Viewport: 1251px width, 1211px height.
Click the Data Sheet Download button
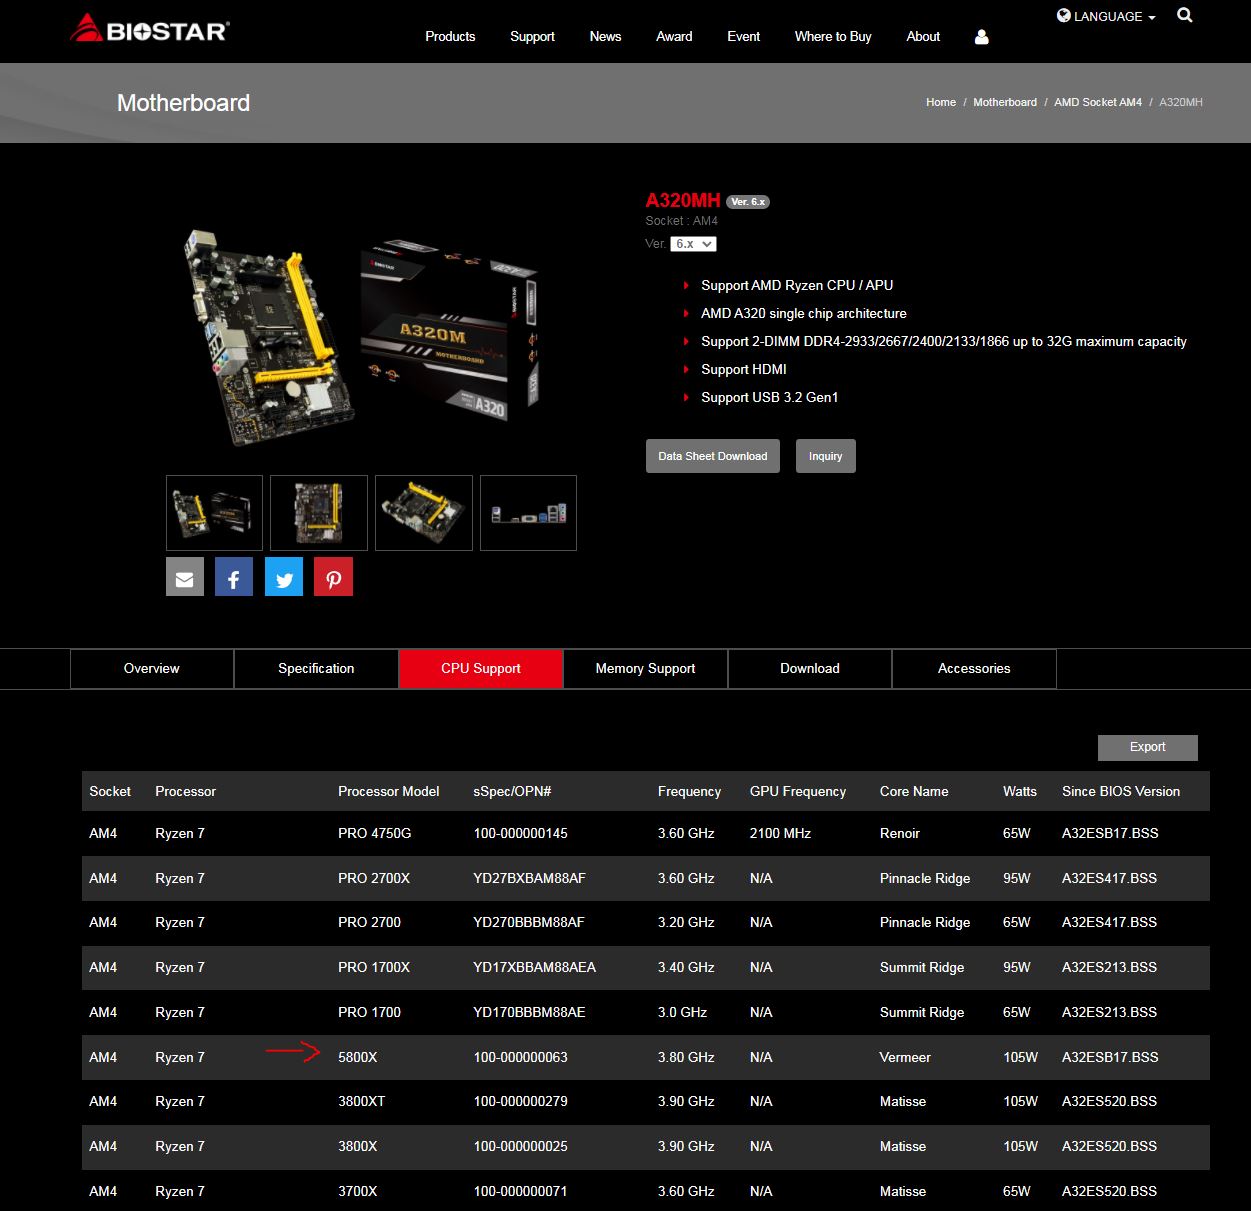[713, 456]
